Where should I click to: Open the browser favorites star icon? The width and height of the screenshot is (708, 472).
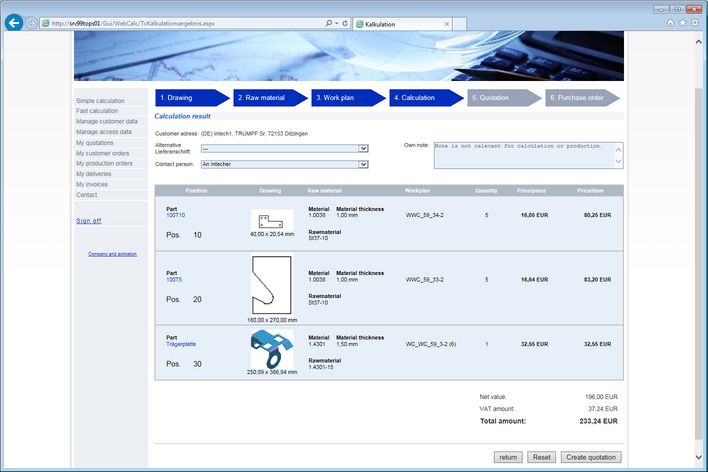click(683, 22)
